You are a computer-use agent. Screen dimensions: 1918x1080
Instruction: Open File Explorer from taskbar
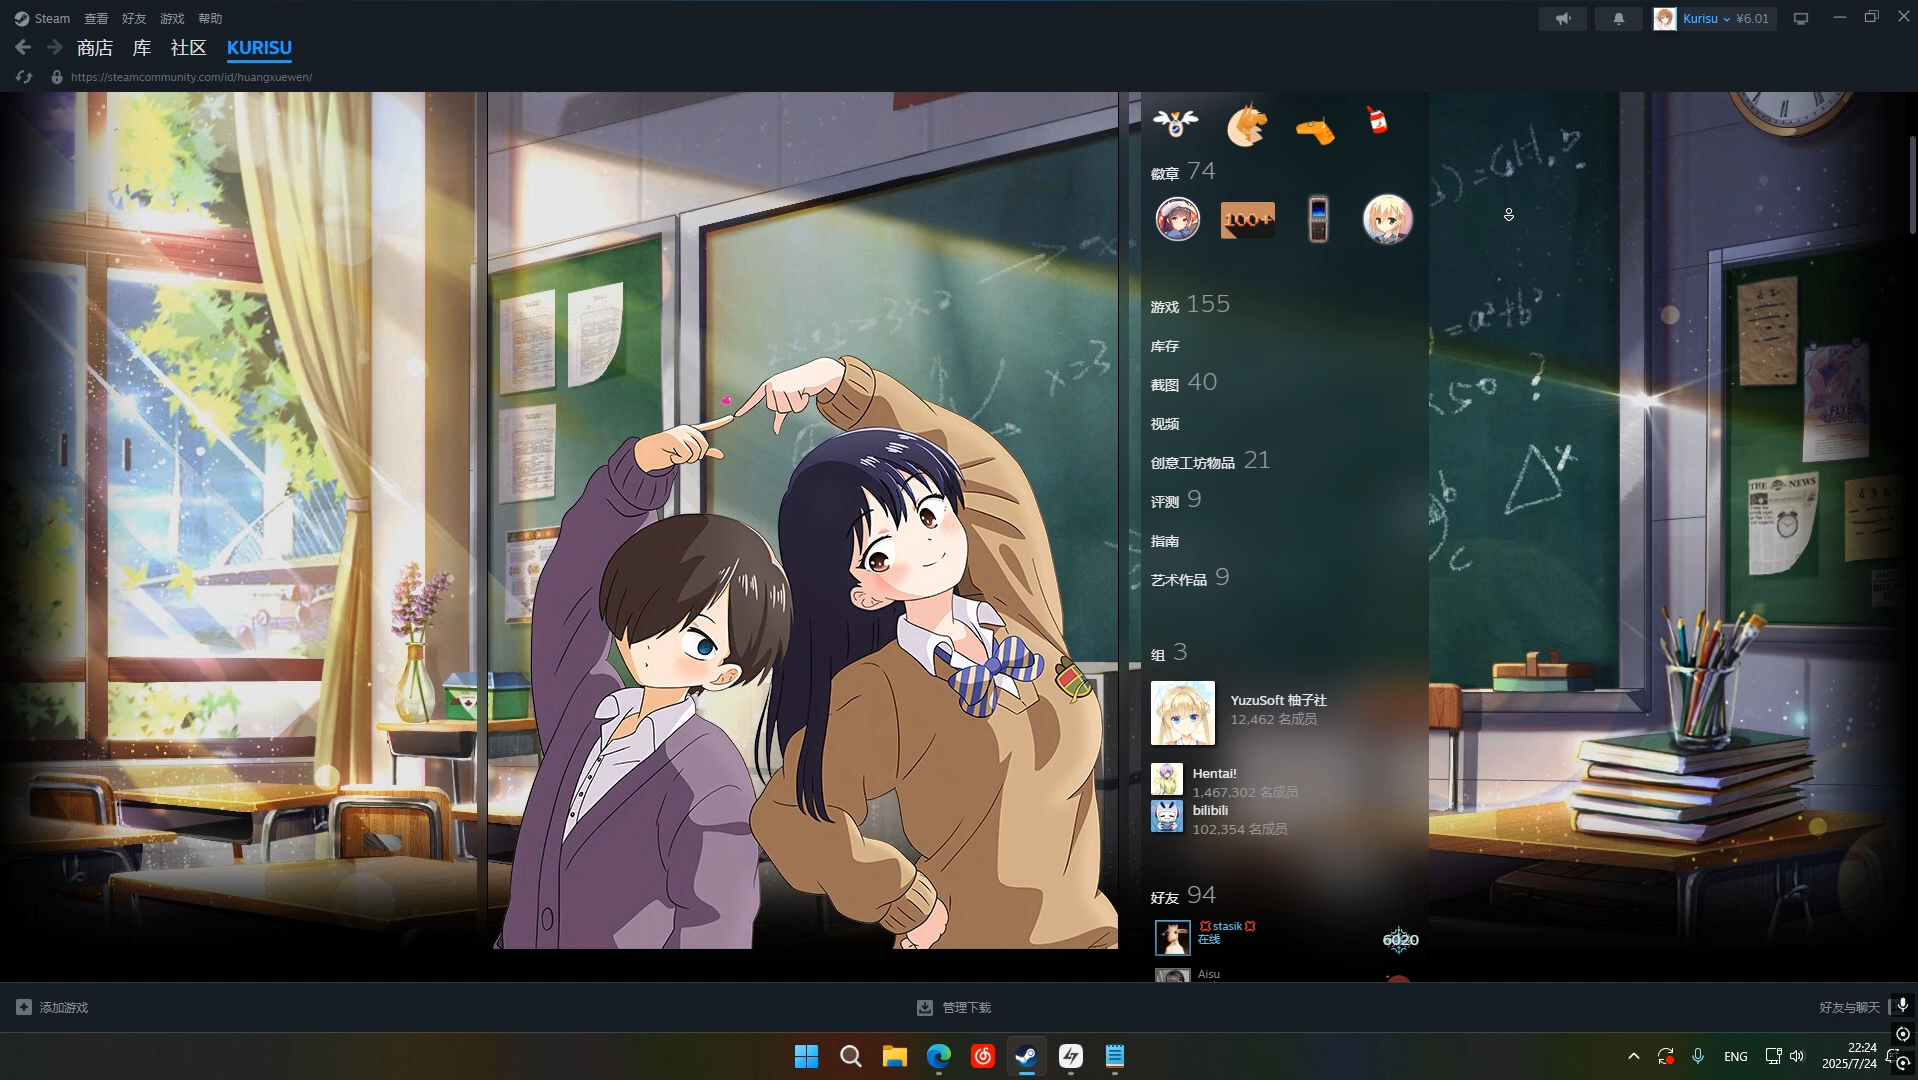point(894,1056)
